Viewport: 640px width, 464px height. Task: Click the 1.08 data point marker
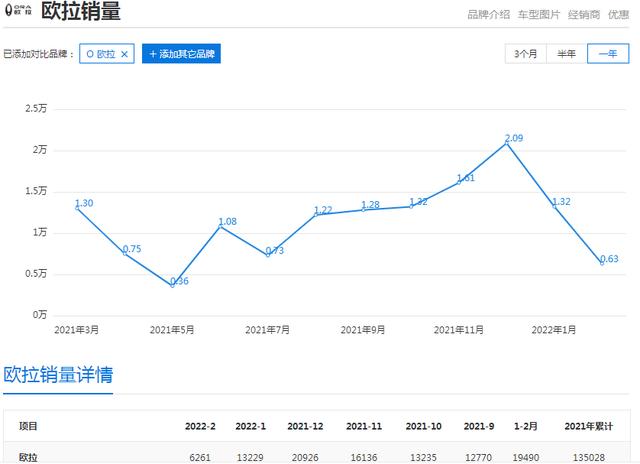point(221,226)
